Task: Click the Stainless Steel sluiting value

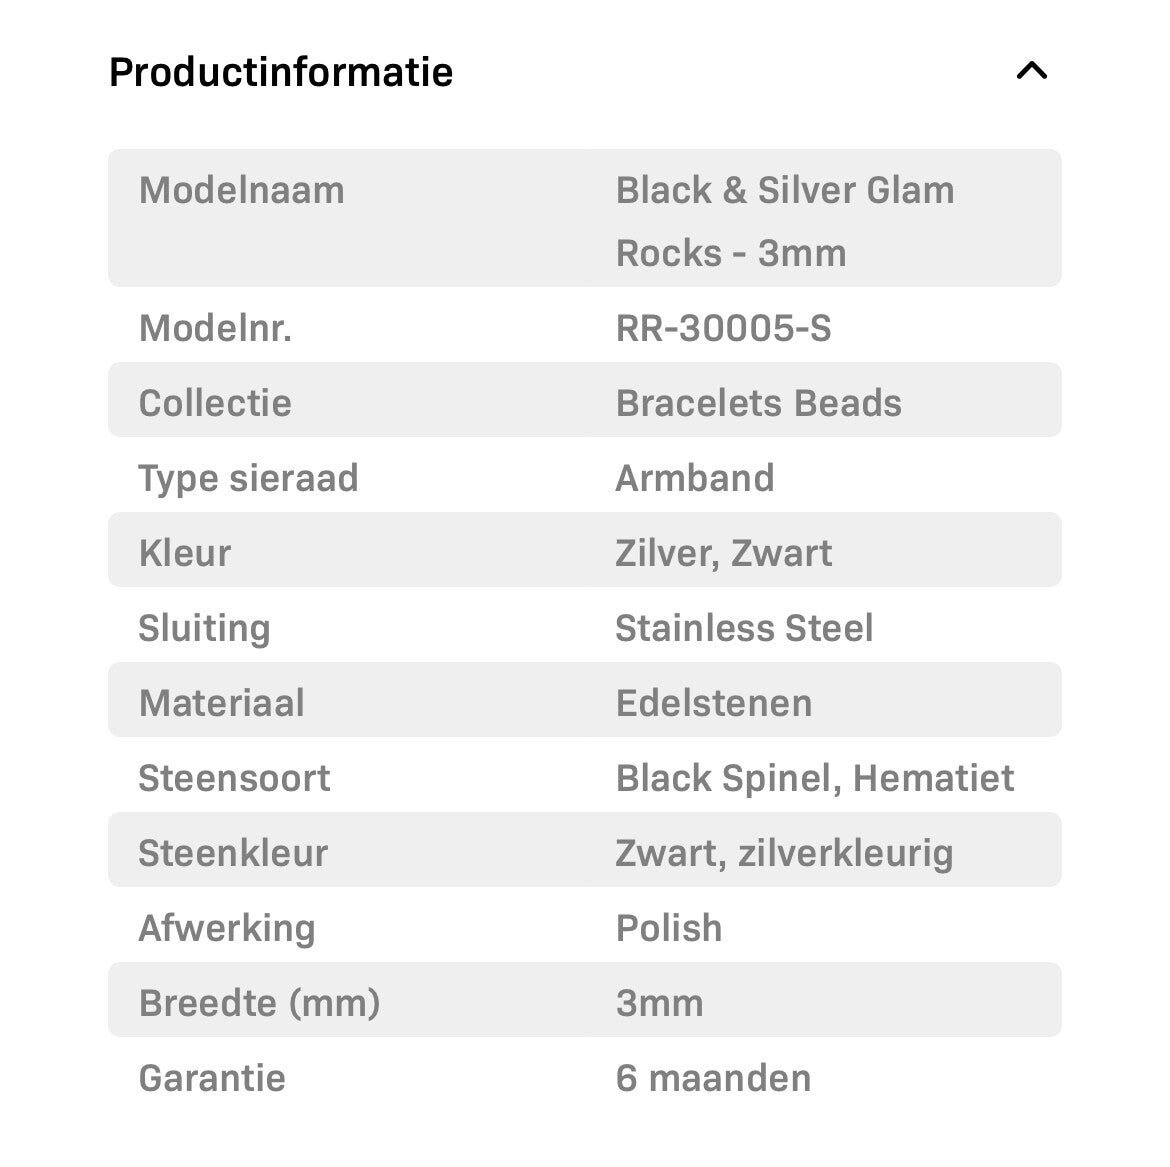Action: 744,628
